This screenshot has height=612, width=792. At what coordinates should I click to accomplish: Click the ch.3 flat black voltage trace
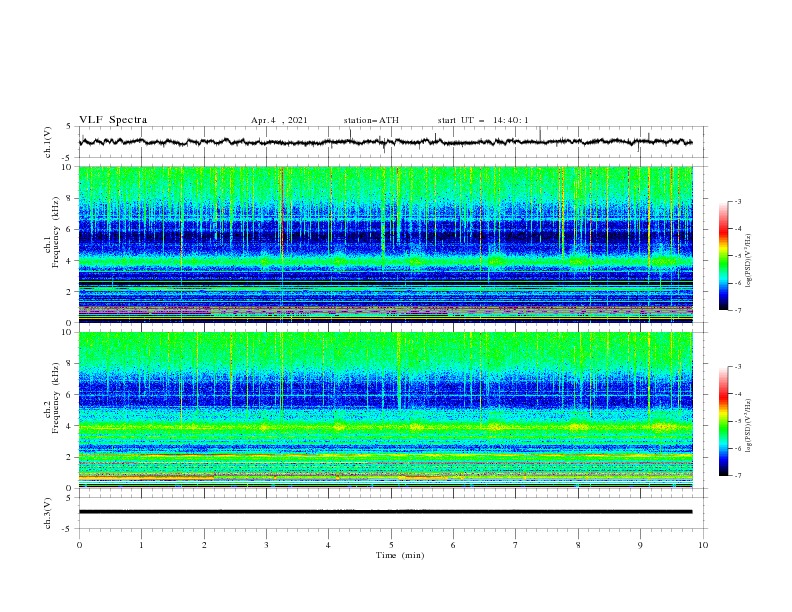click(385, 512)
